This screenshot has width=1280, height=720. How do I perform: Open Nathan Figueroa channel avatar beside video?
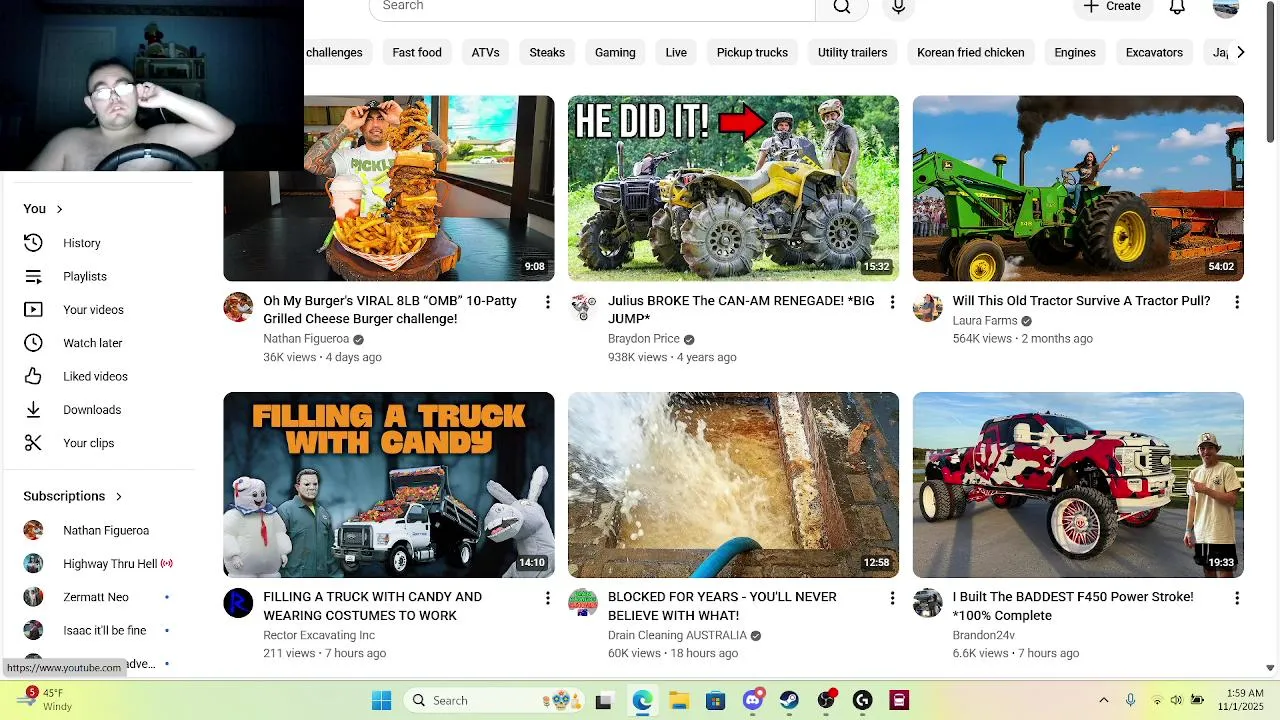(x=238, y=307)
